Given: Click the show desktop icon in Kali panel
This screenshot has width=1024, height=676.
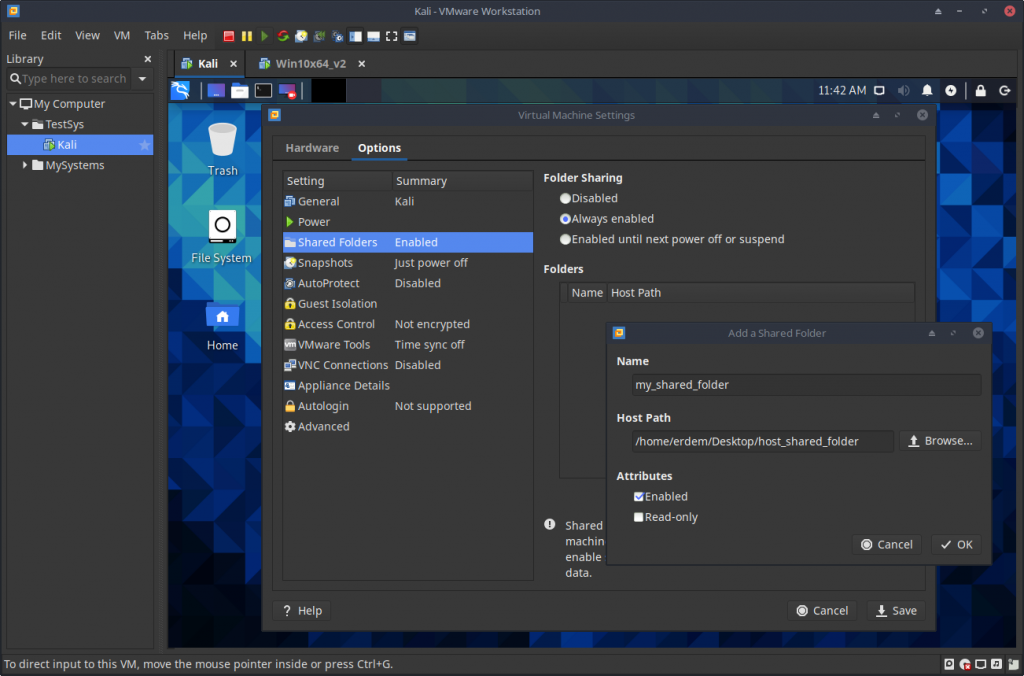Looking at the screenshot, I should 216,90.
